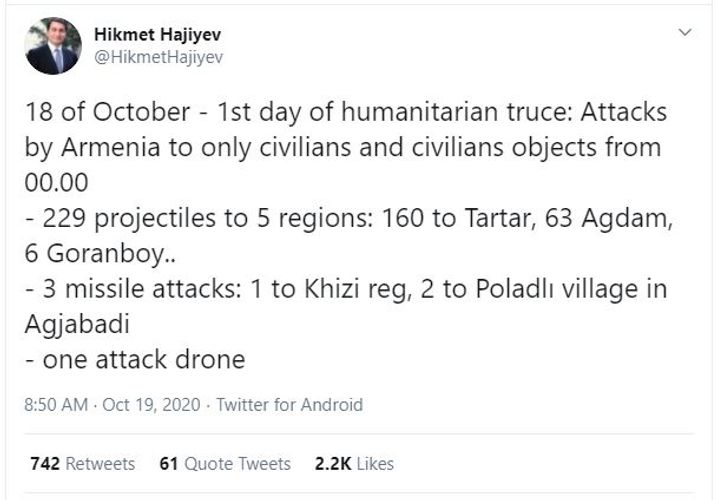
Task: View the 742 Retweets list
Action: [82, 464]
